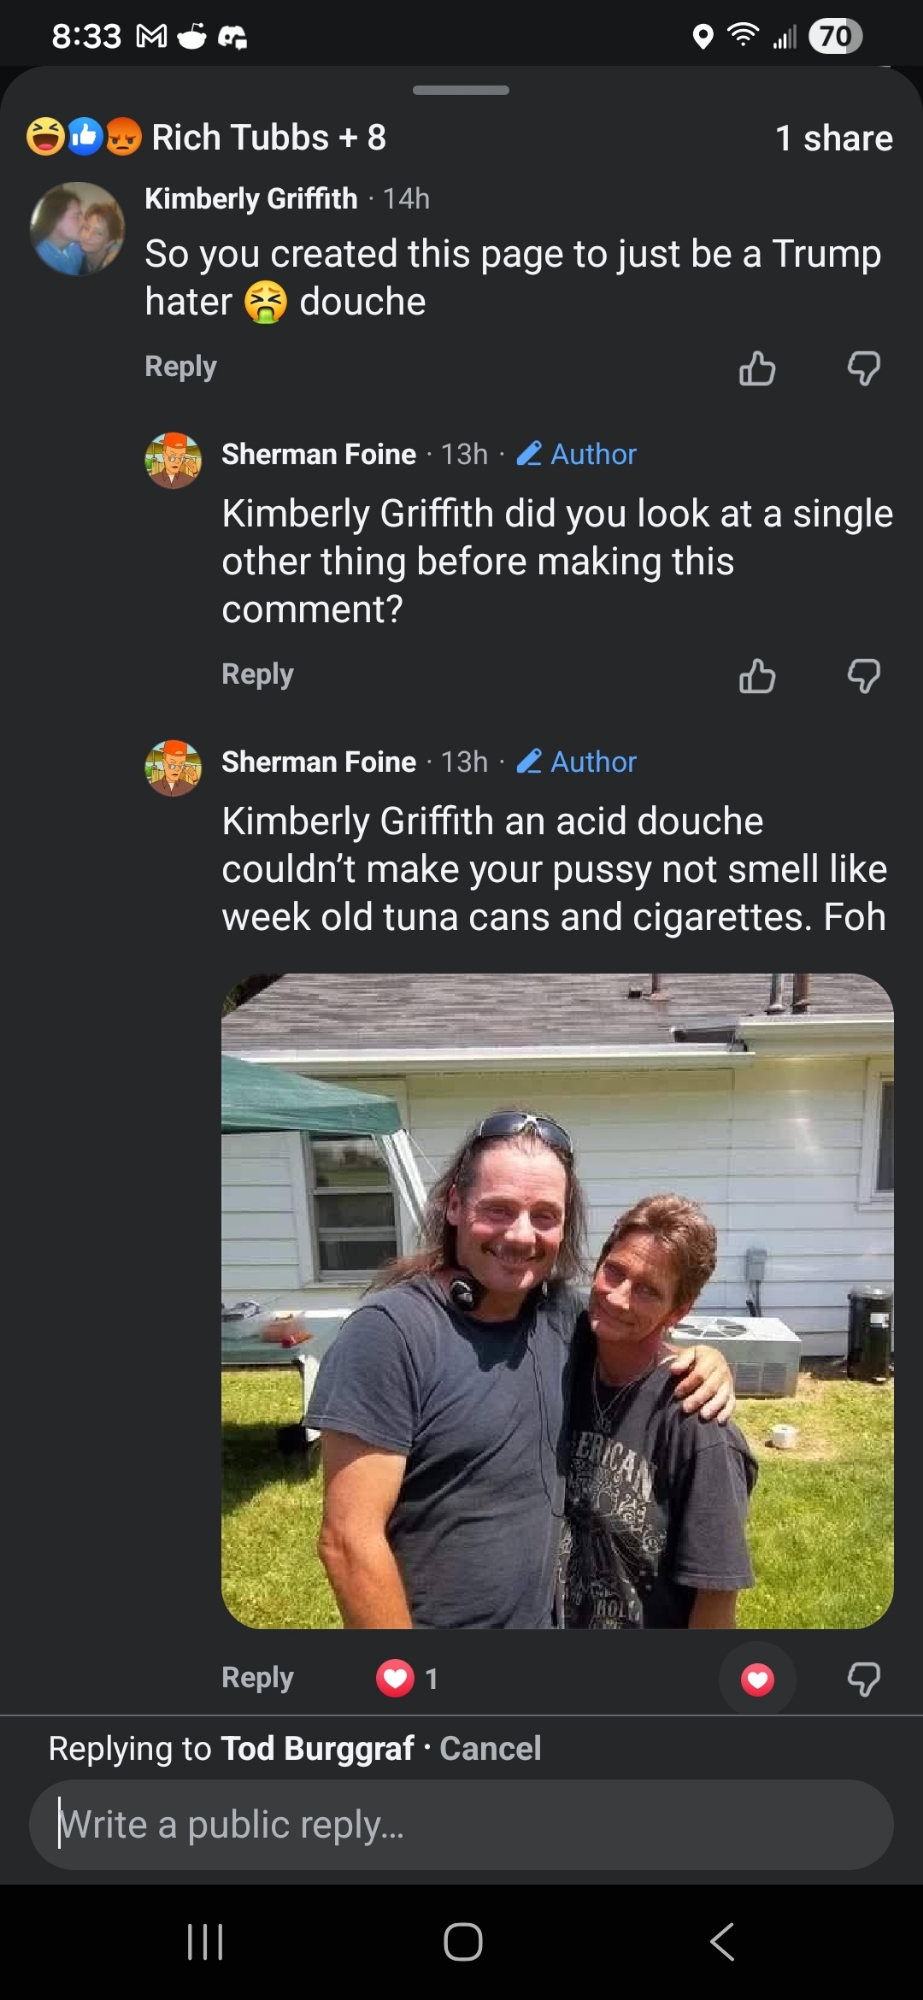Dislike the reply with the photo
923x2000 pixels.
pos(864,1679)
